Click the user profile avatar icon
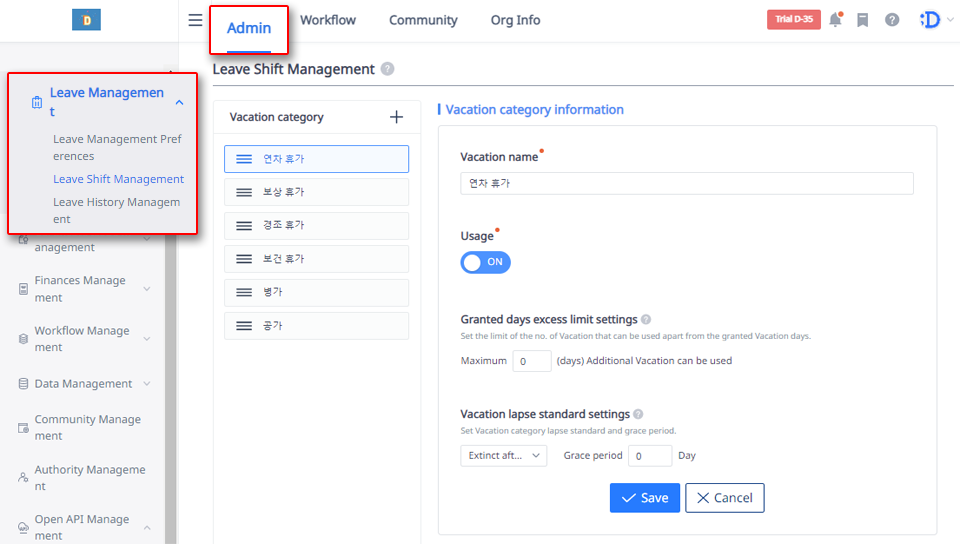 (x=930, y=20)
